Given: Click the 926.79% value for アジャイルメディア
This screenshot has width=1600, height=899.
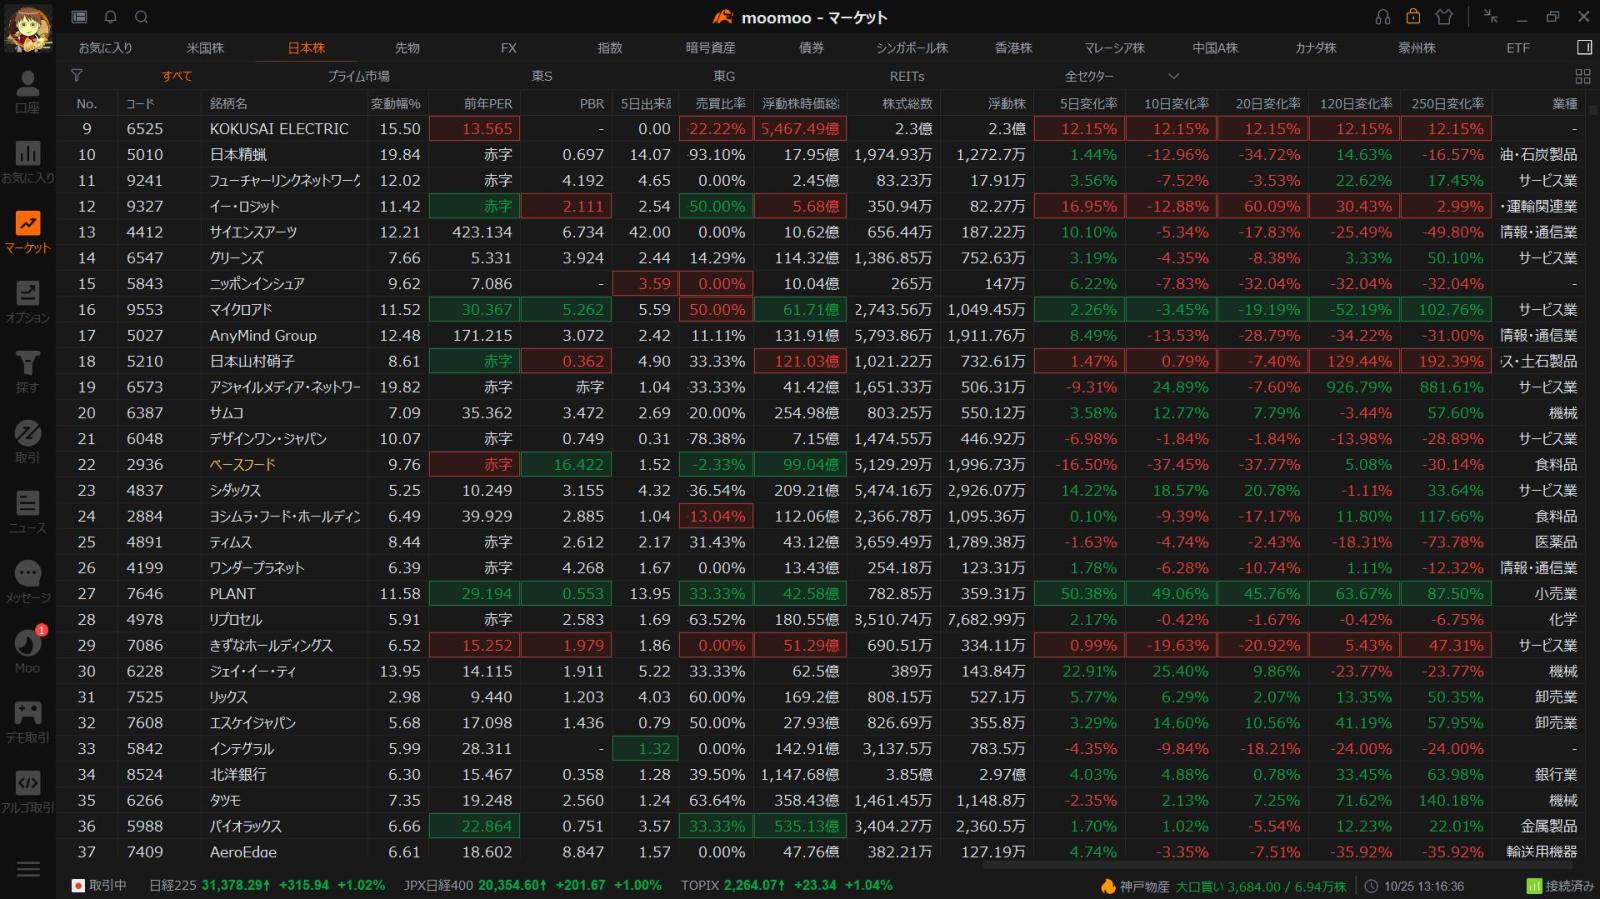Looking at the screenshot, I should [x=1358, y=387].
